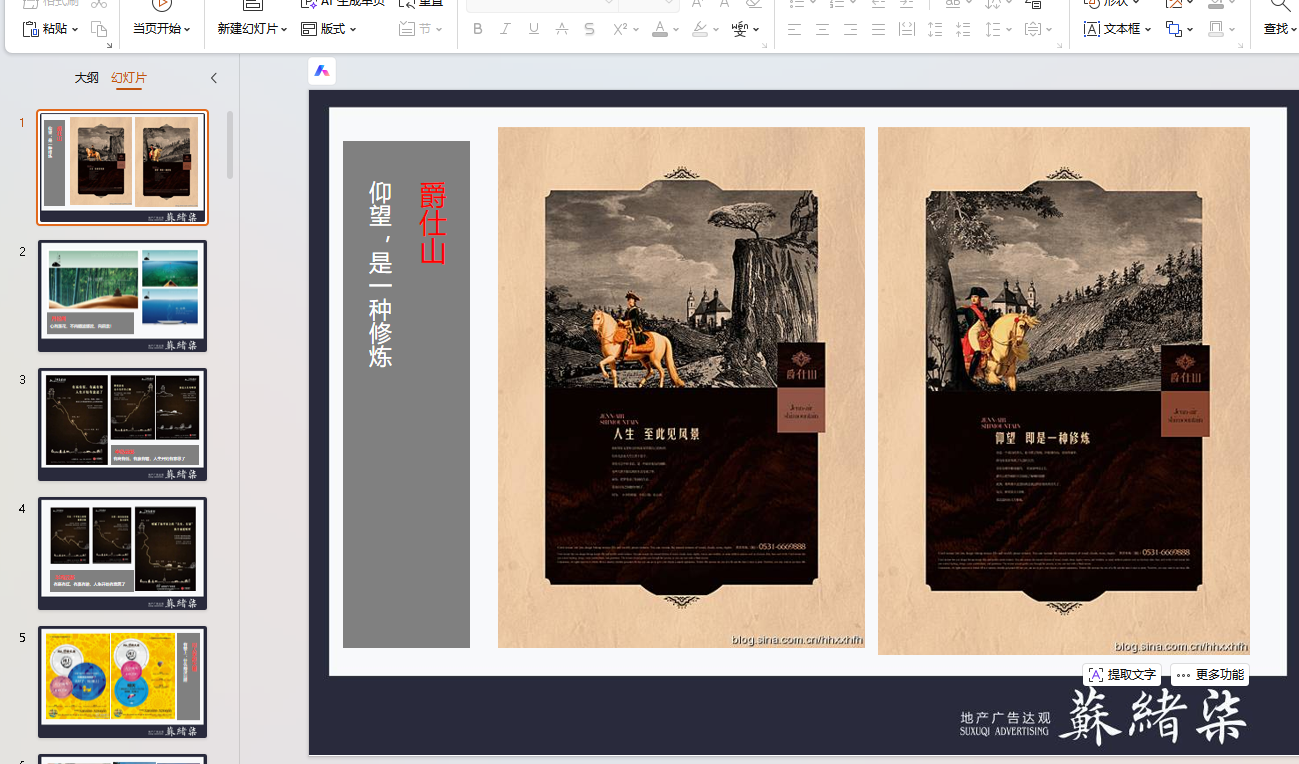Select slide 3 thumbnail
Image resolution: width=1299 pixels, height=764 pixels.
(x=123, y=425)
